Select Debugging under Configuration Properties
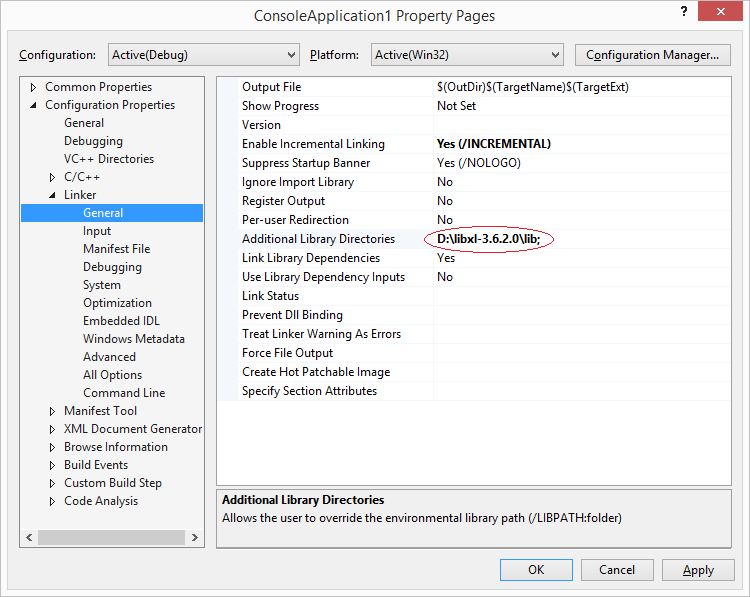This screenshot has width=750, height=597. (93, 141)
